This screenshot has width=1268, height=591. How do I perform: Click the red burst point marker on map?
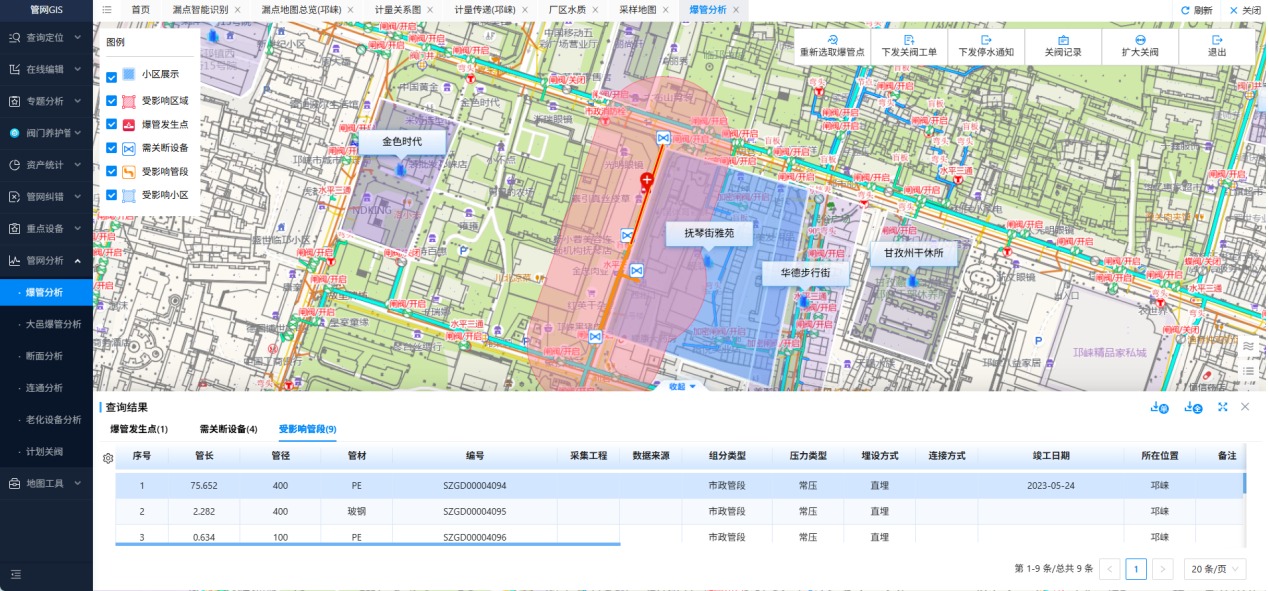click(647, 181)
